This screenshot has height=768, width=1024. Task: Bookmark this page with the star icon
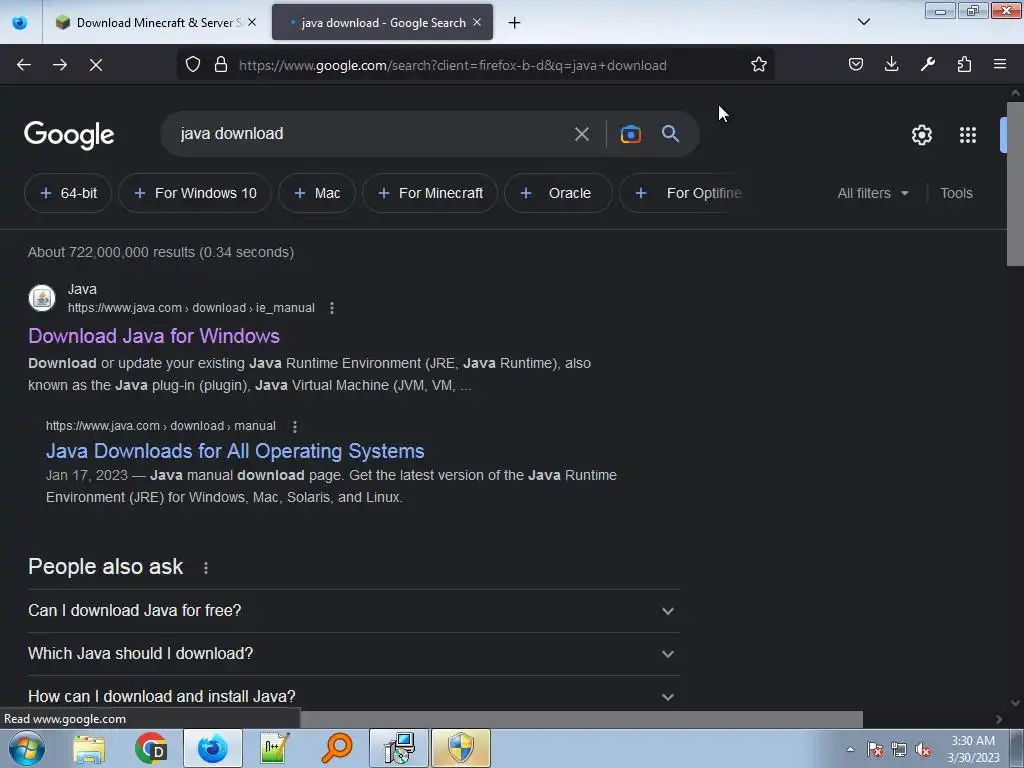point(758,65)
